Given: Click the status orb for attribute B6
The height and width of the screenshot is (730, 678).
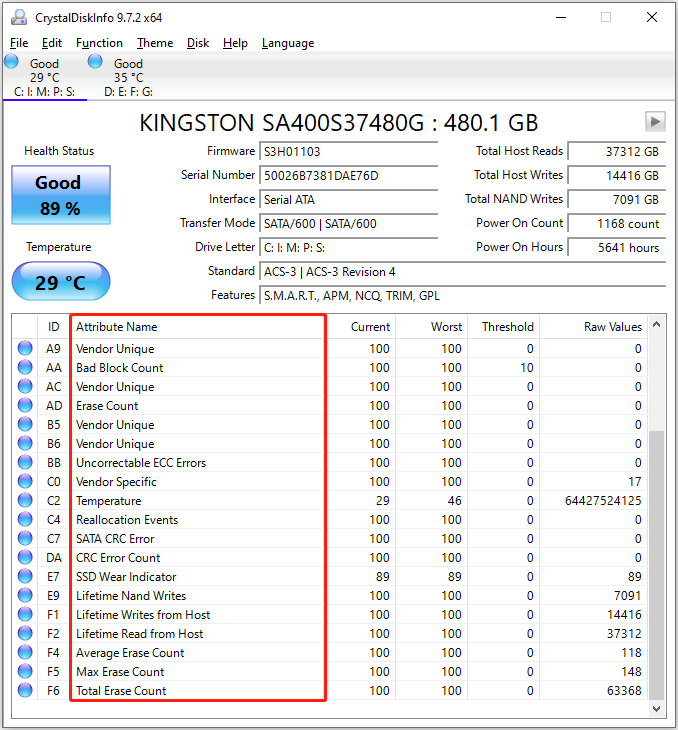Looking at the screenshot, I should [25, 444].
